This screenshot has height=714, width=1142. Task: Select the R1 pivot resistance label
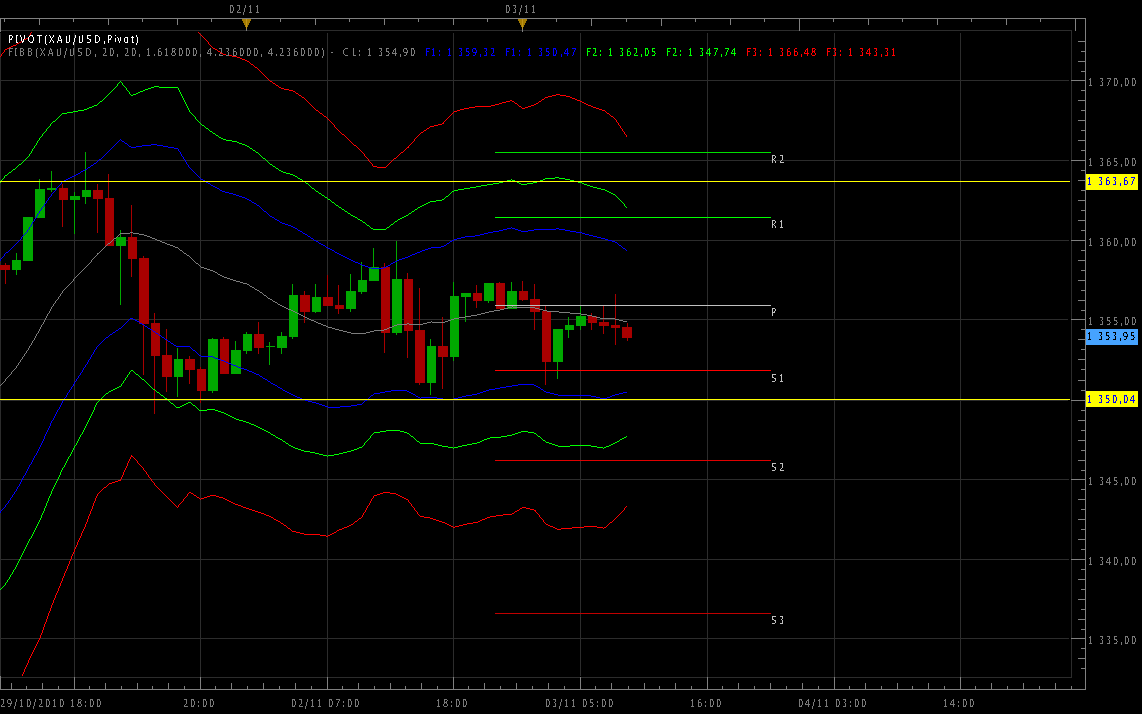tap(777, 224)
